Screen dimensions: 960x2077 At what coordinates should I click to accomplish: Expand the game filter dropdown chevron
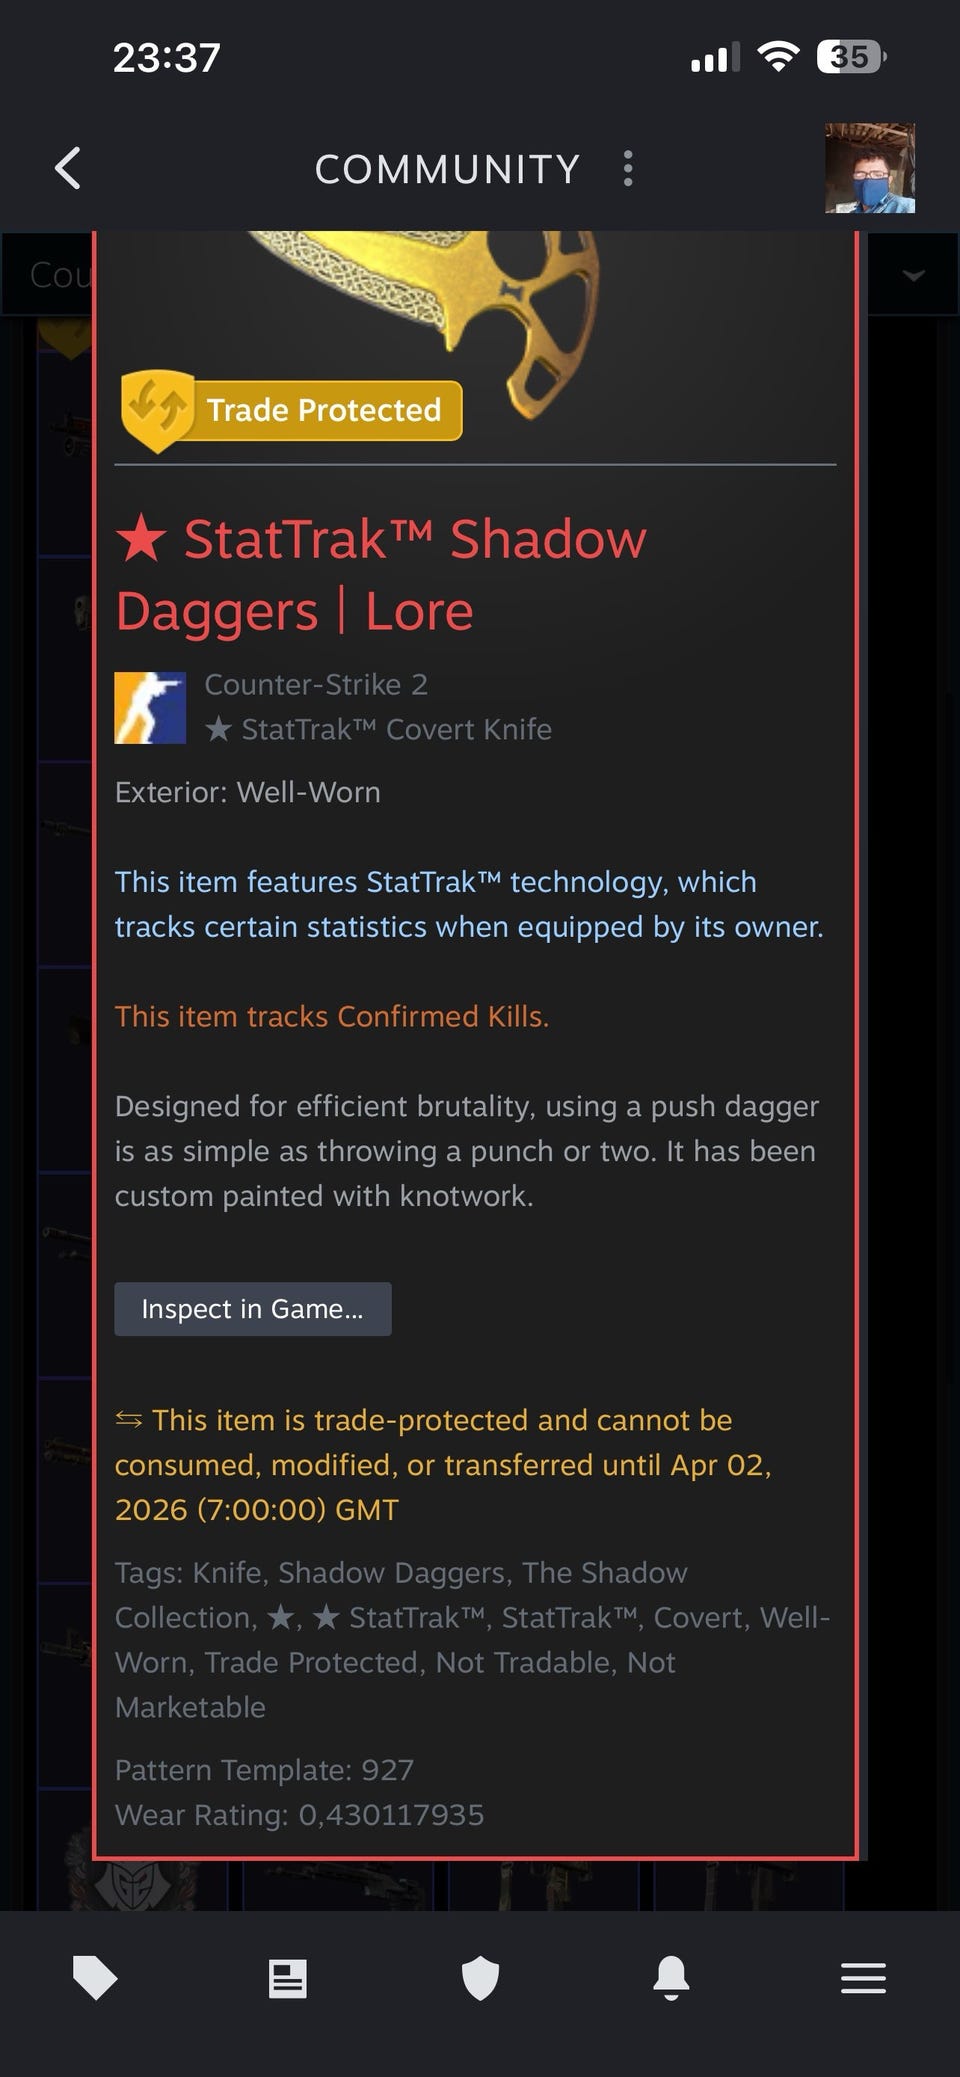point(913,274)
